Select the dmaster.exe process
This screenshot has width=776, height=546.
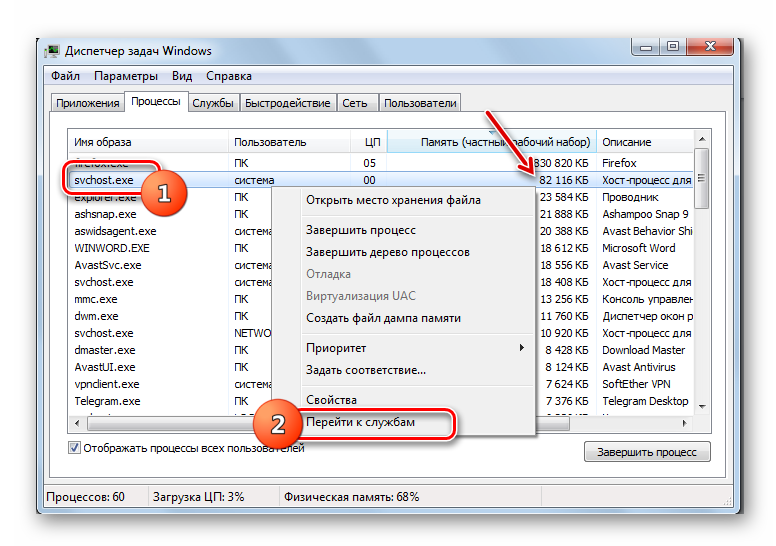pos(105,350)
